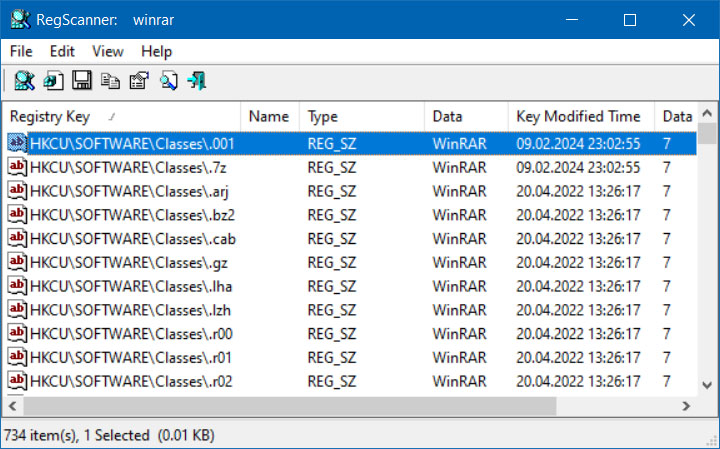This screenshot has width=720, height=449.
Task: Click the Find toolbar icon
Action: pos(168,81)
